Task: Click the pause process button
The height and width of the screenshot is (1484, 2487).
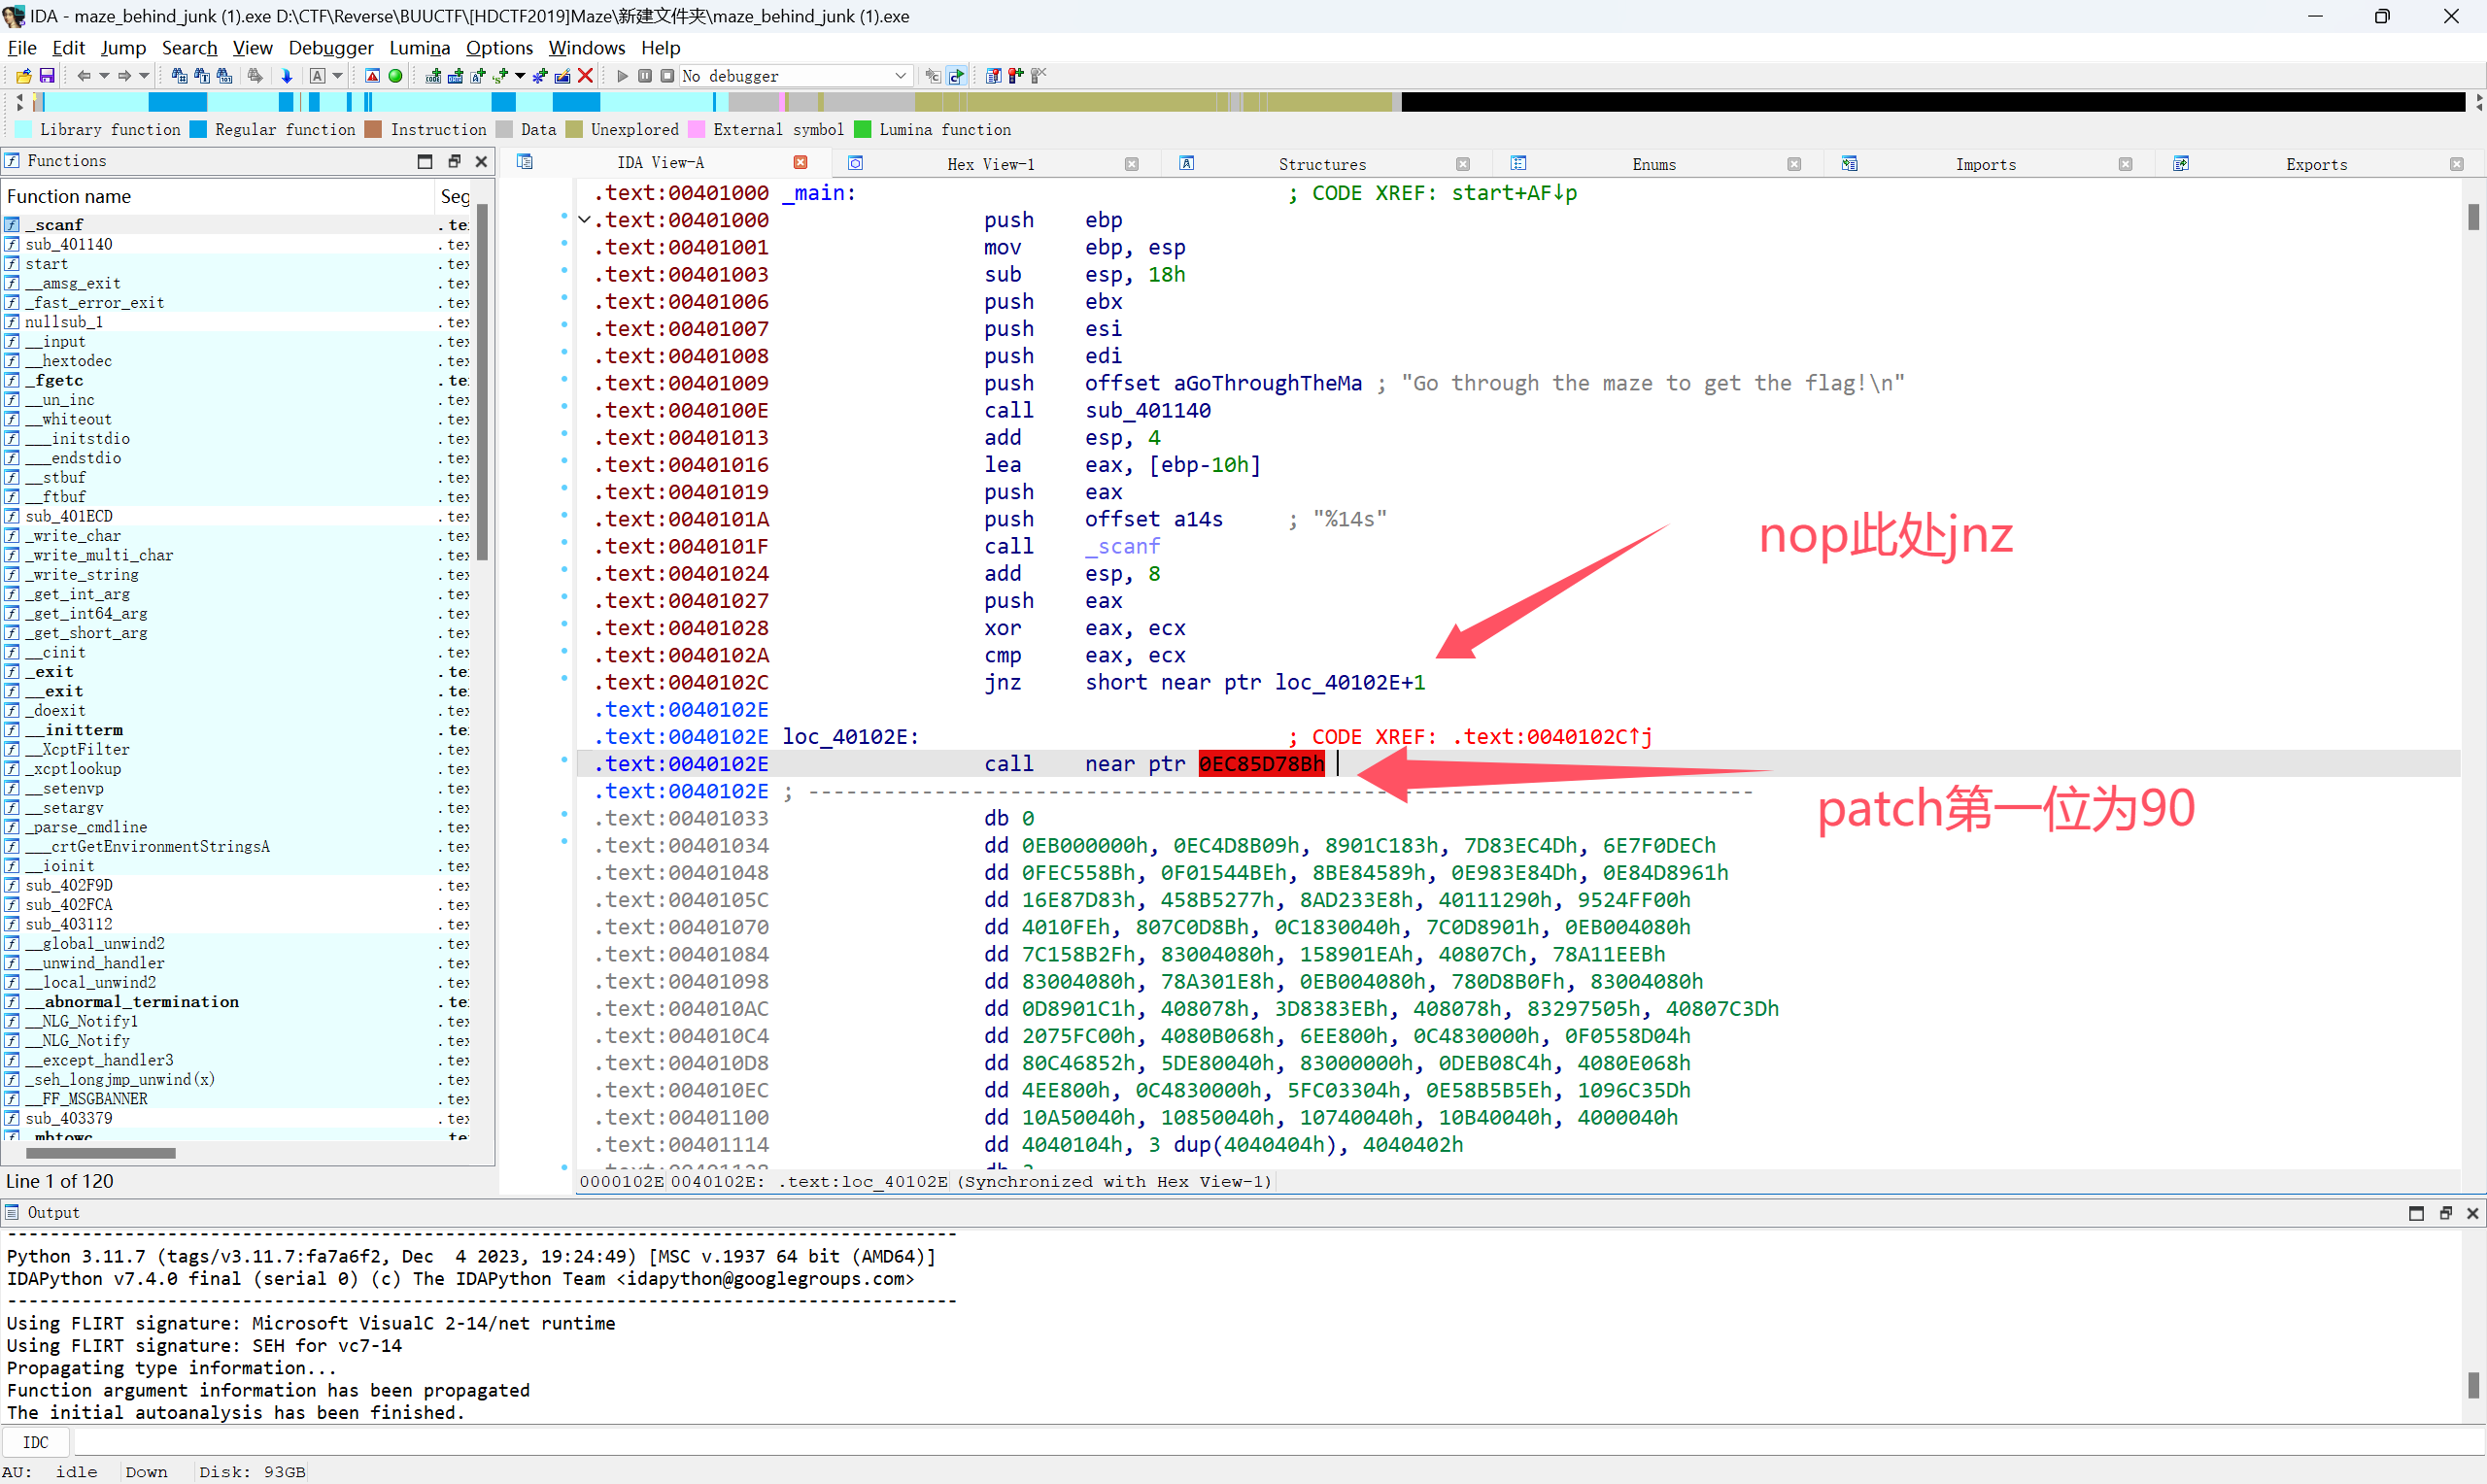Action: [645, 75]
